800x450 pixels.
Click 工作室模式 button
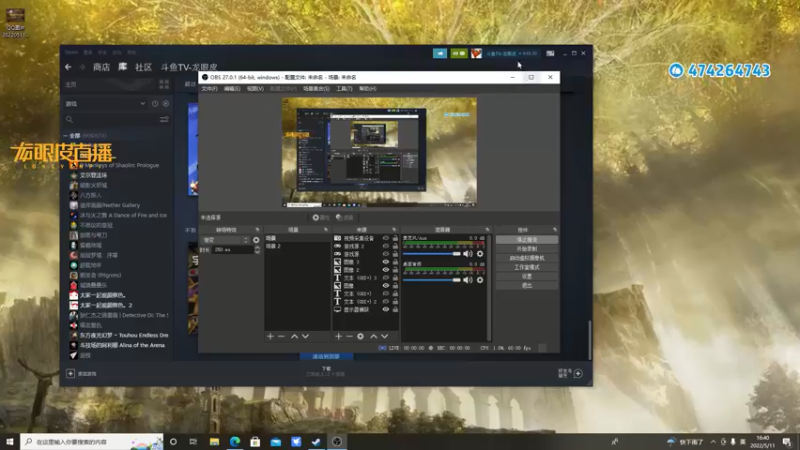527,267
